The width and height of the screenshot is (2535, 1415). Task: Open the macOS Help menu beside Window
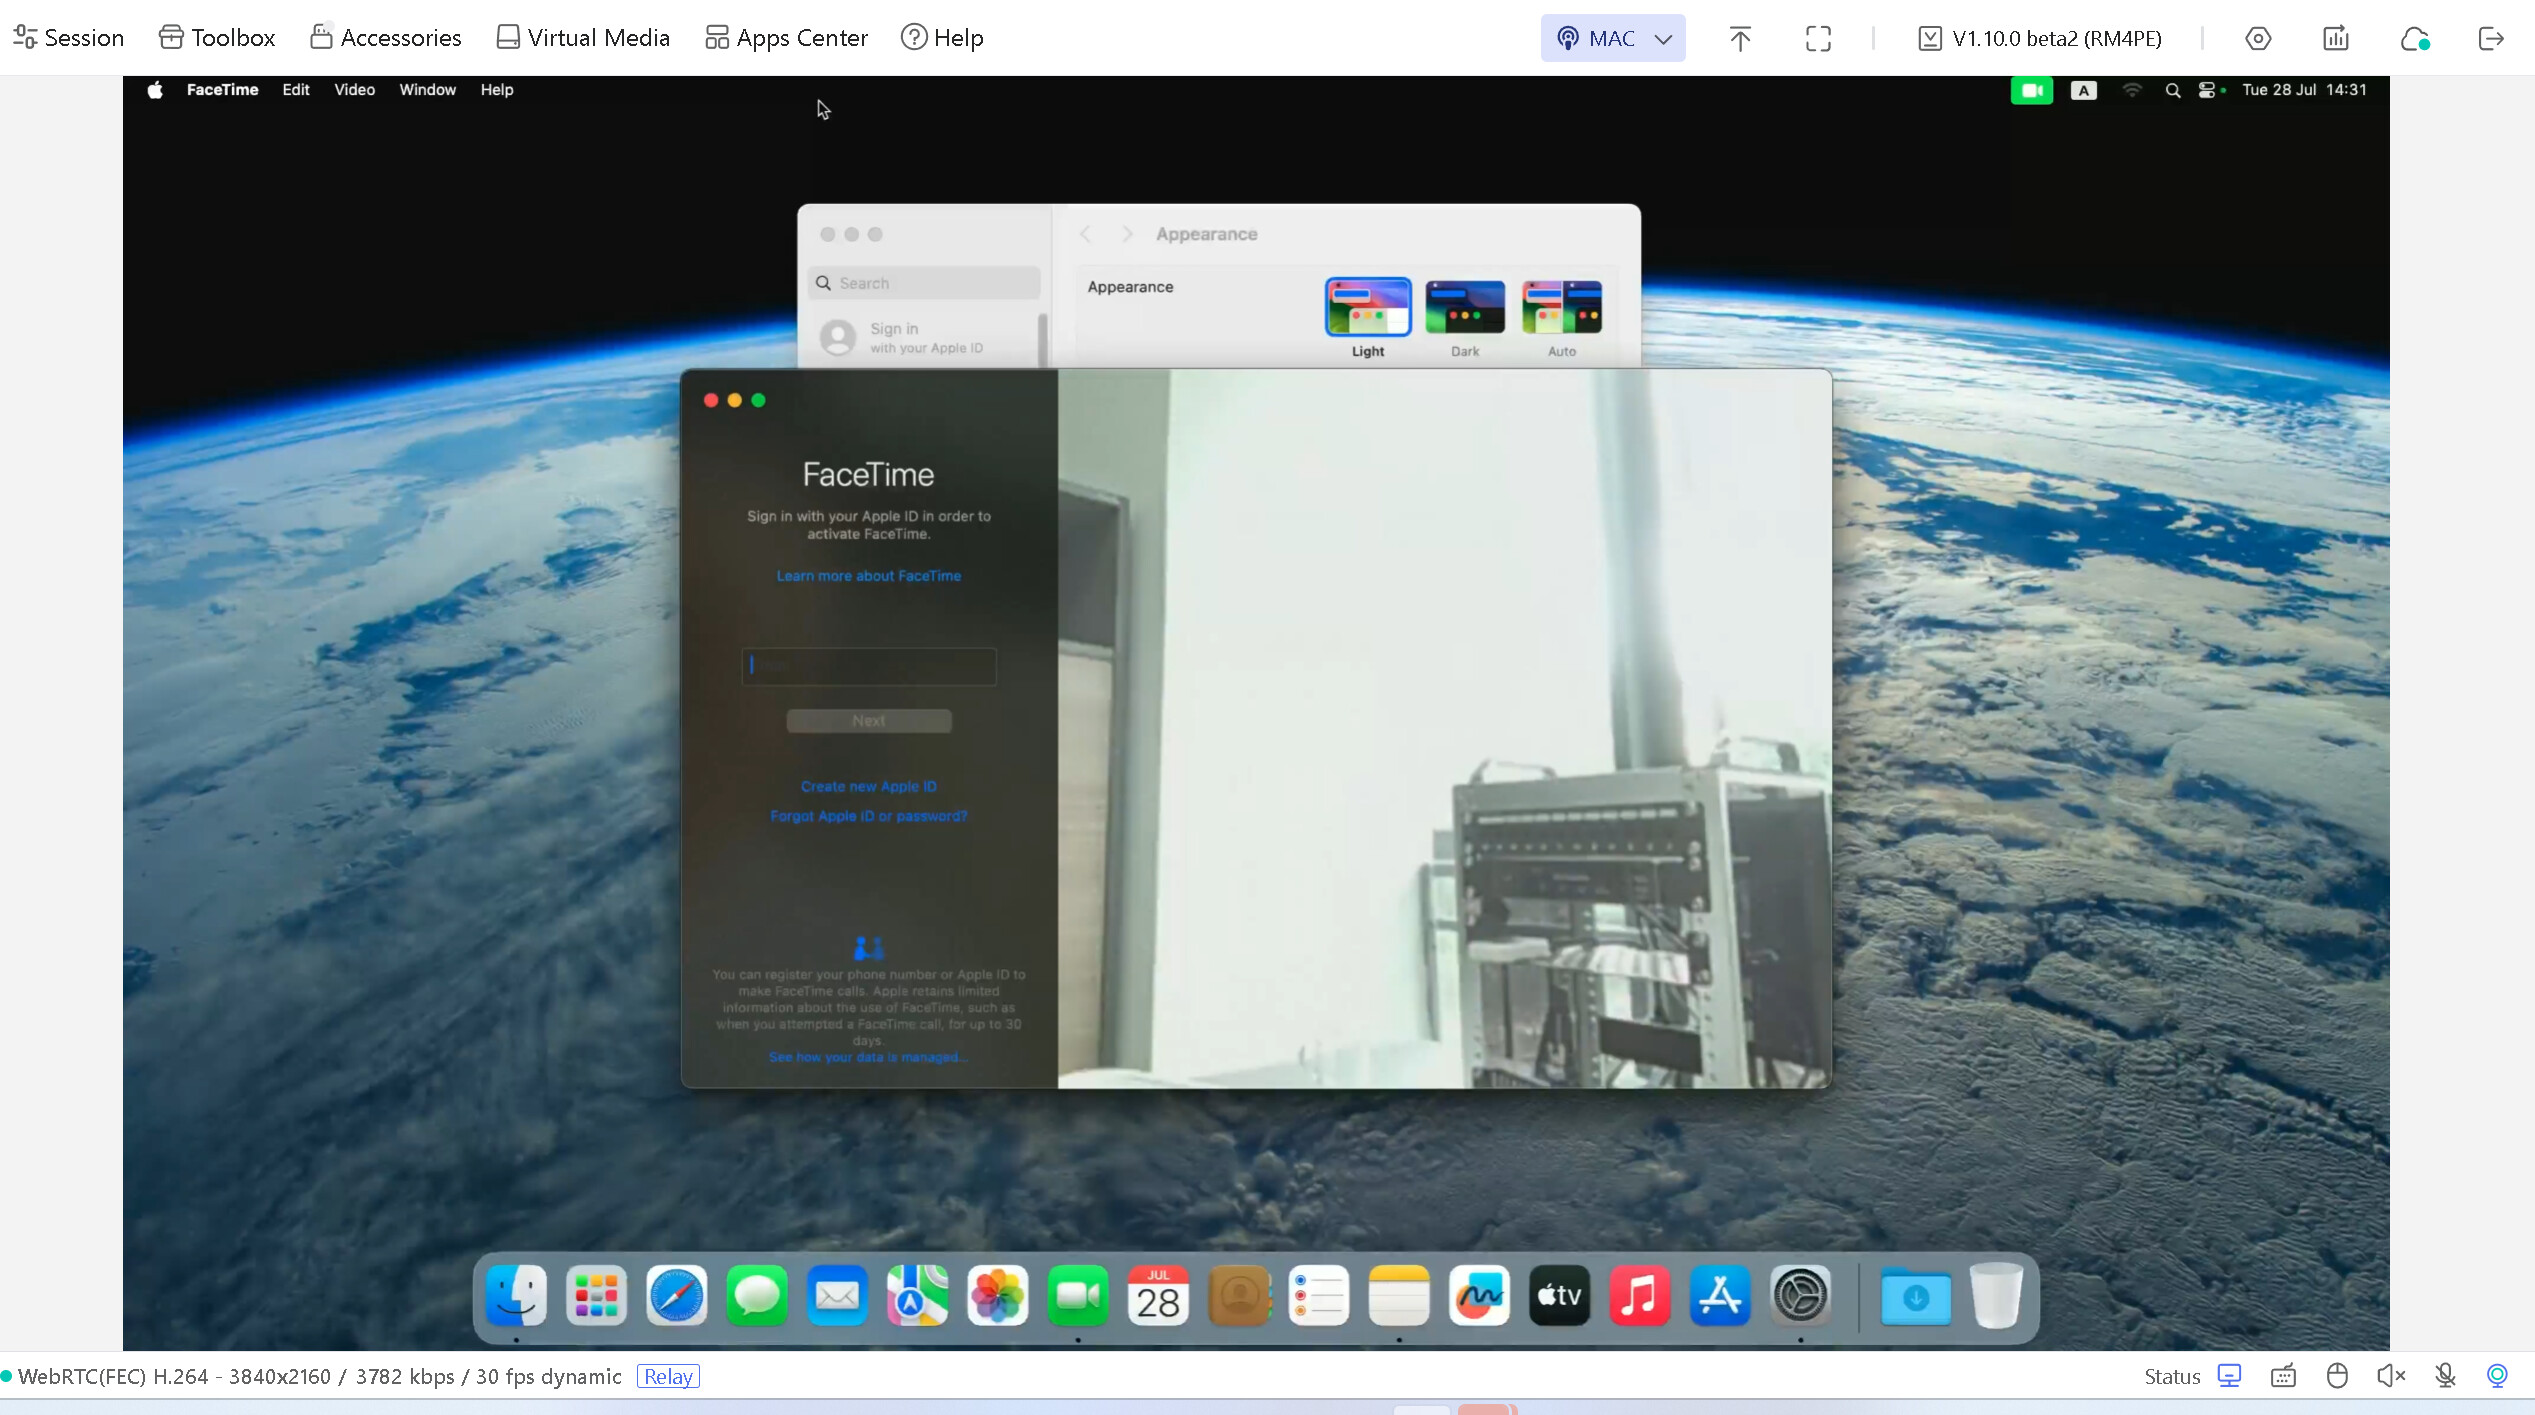coord(497,90)
